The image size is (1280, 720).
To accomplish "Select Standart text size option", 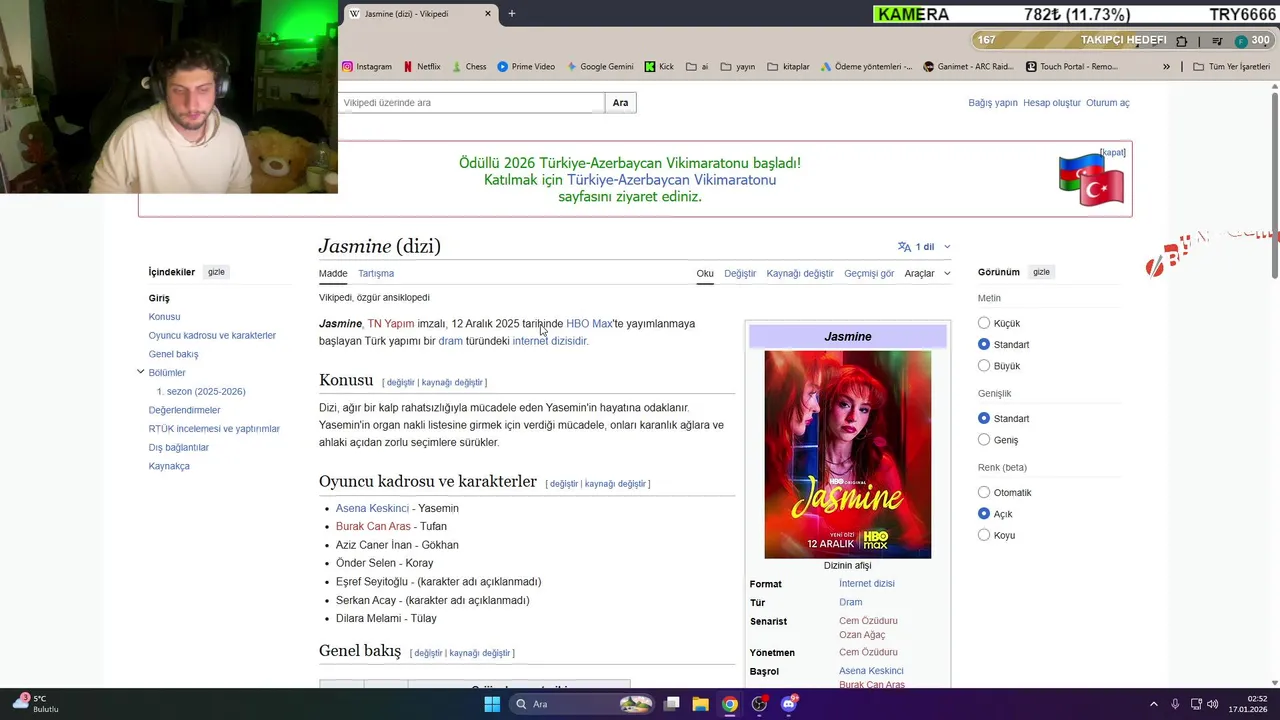I will 984,344.
